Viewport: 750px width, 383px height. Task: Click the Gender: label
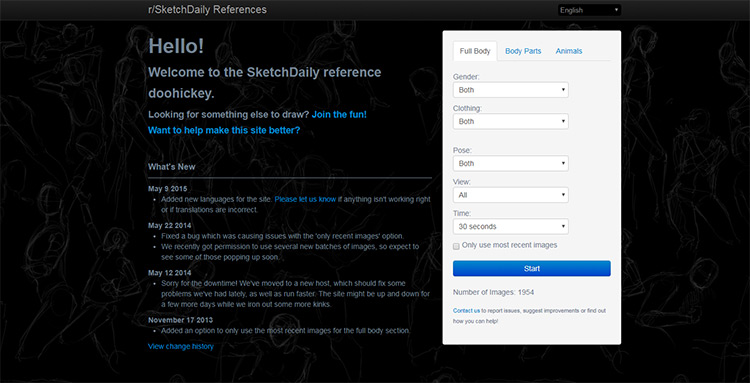[466, 77]
